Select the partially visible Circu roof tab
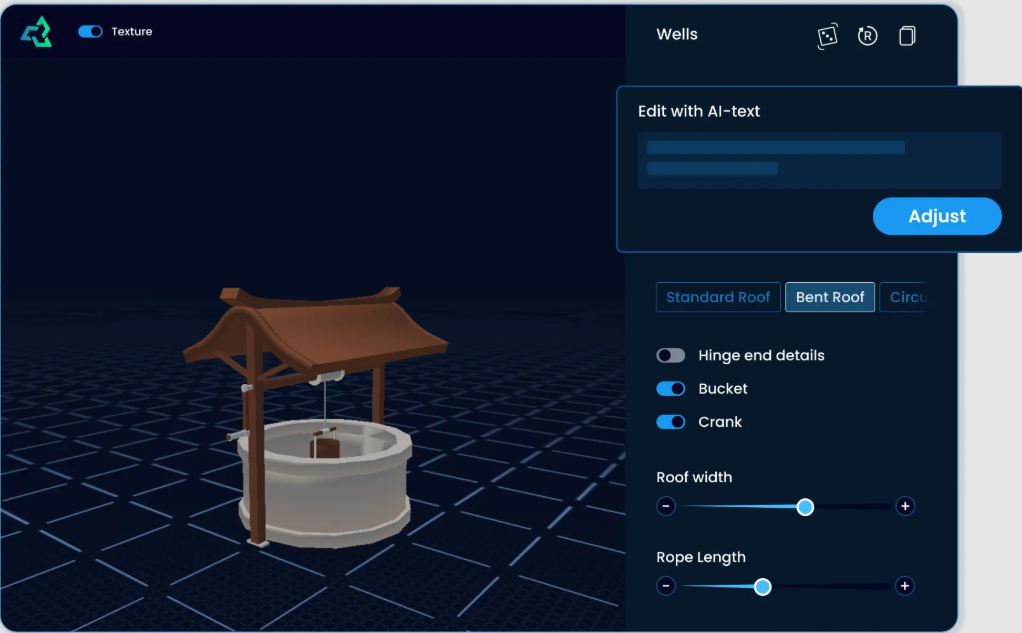Screen dimensions: 1022x633 point(903,297)
